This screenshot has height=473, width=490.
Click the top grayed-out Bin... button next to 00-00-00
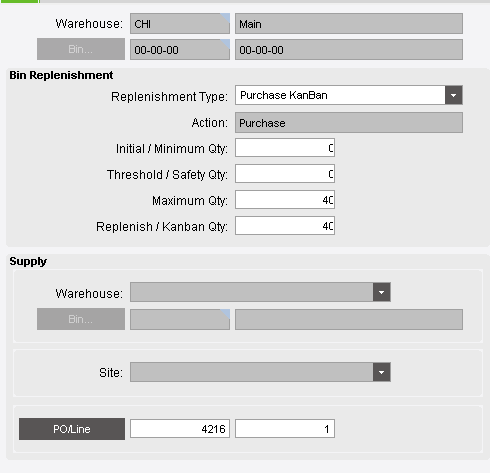pos(81,49)
